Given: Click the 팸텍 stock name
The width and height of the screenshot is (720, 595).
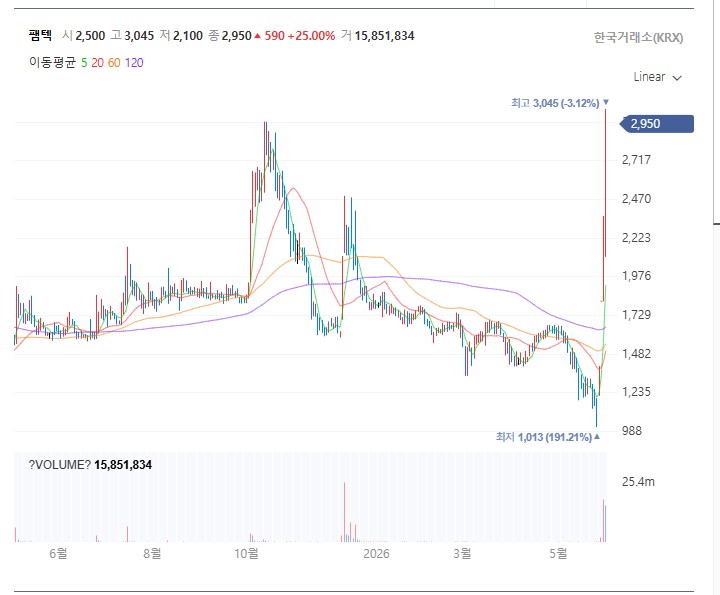Looking at the screenshot, I should click(40, 35).
